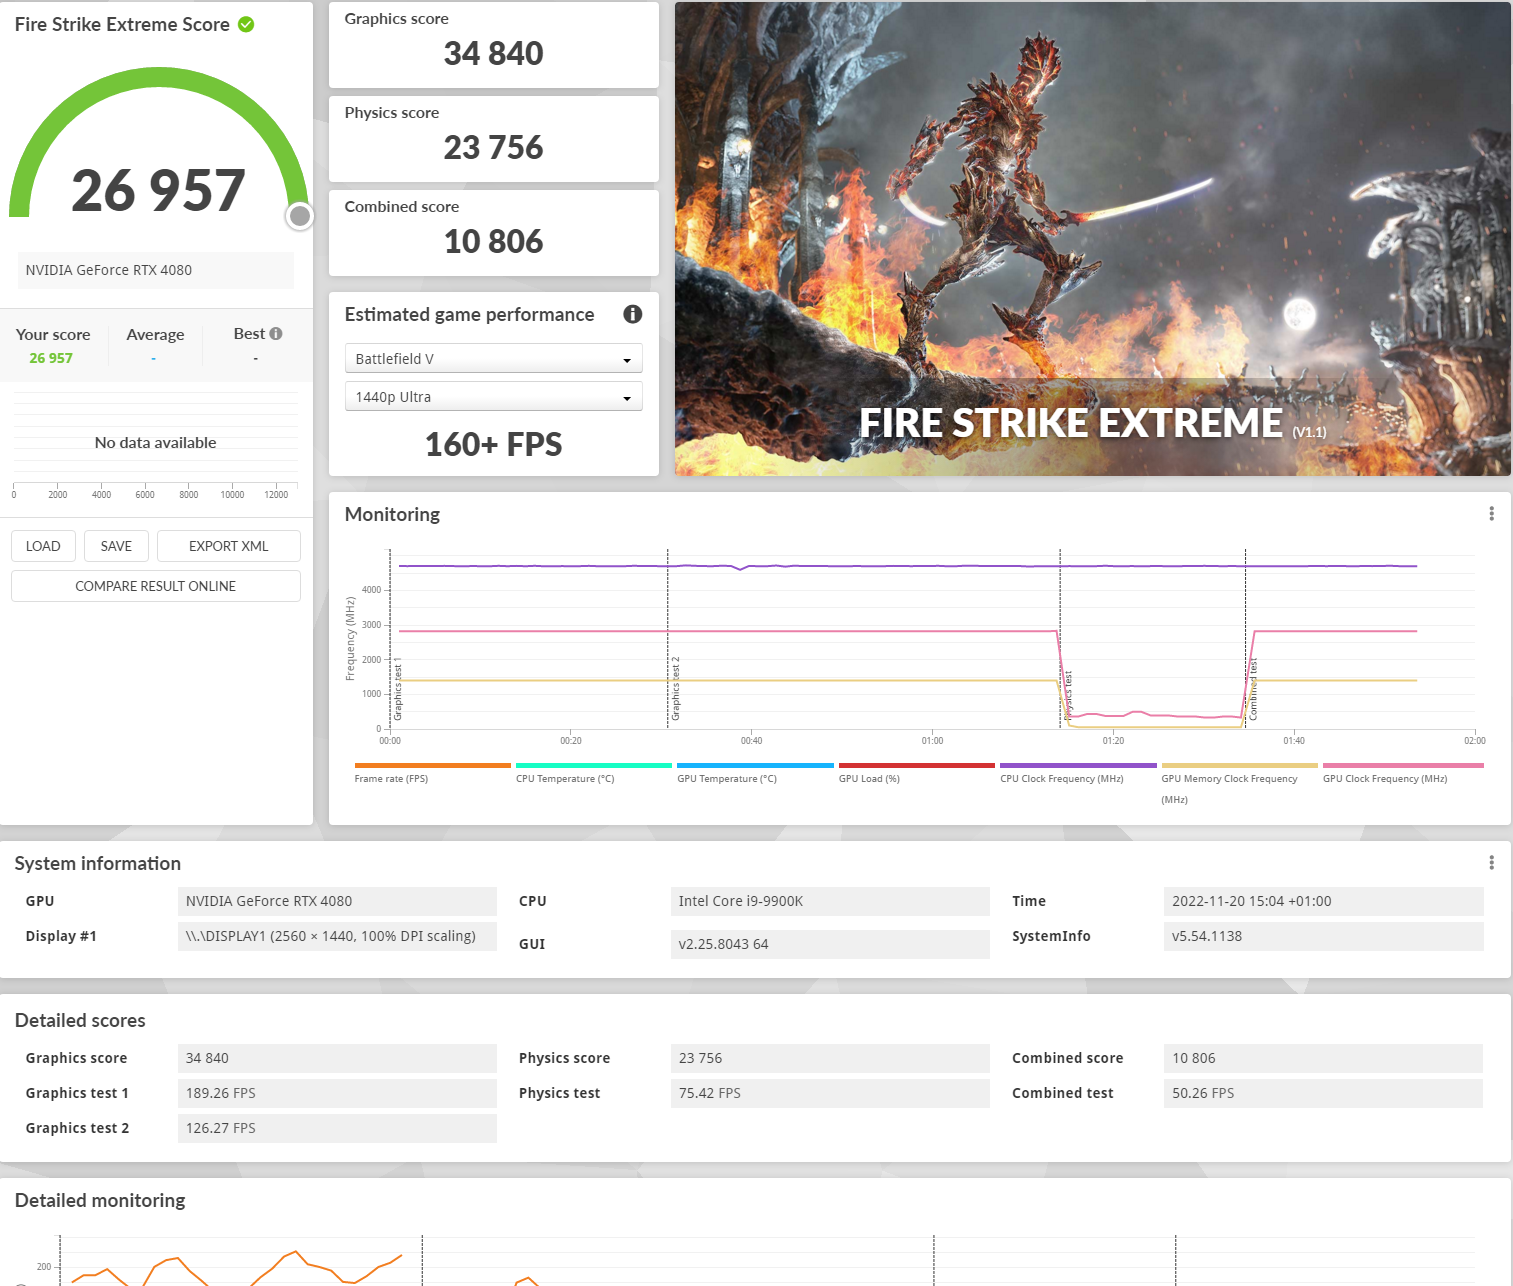The image size is (1513, 1286).
Task: Click the Time value 2022-11-20 15:04
Action: [1324, 901]
